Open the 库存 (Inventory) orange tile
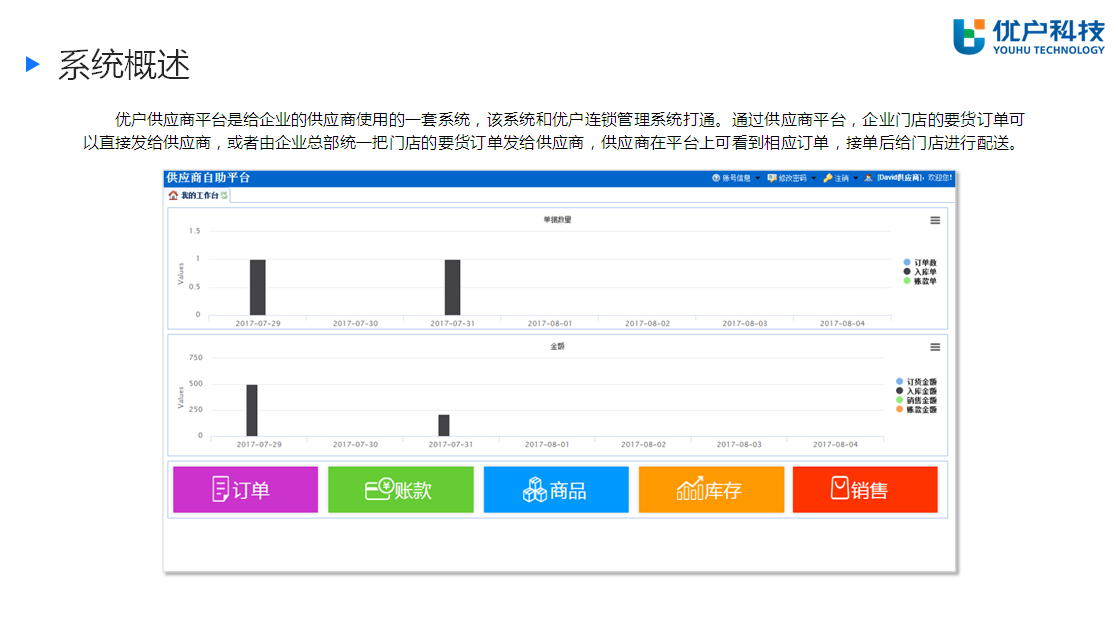1118x627 pixels. tap(711, 490)
